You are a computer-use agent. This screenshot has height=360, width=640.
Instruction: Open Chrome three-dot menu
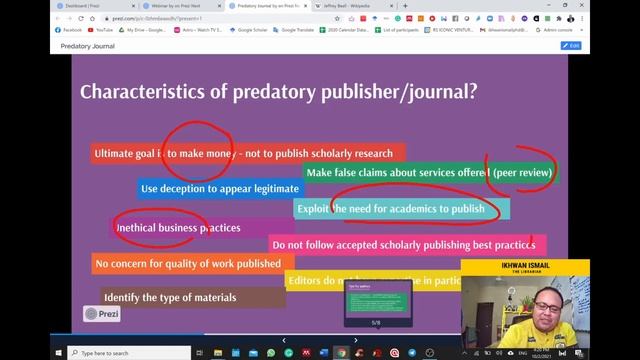coord(582,19)
